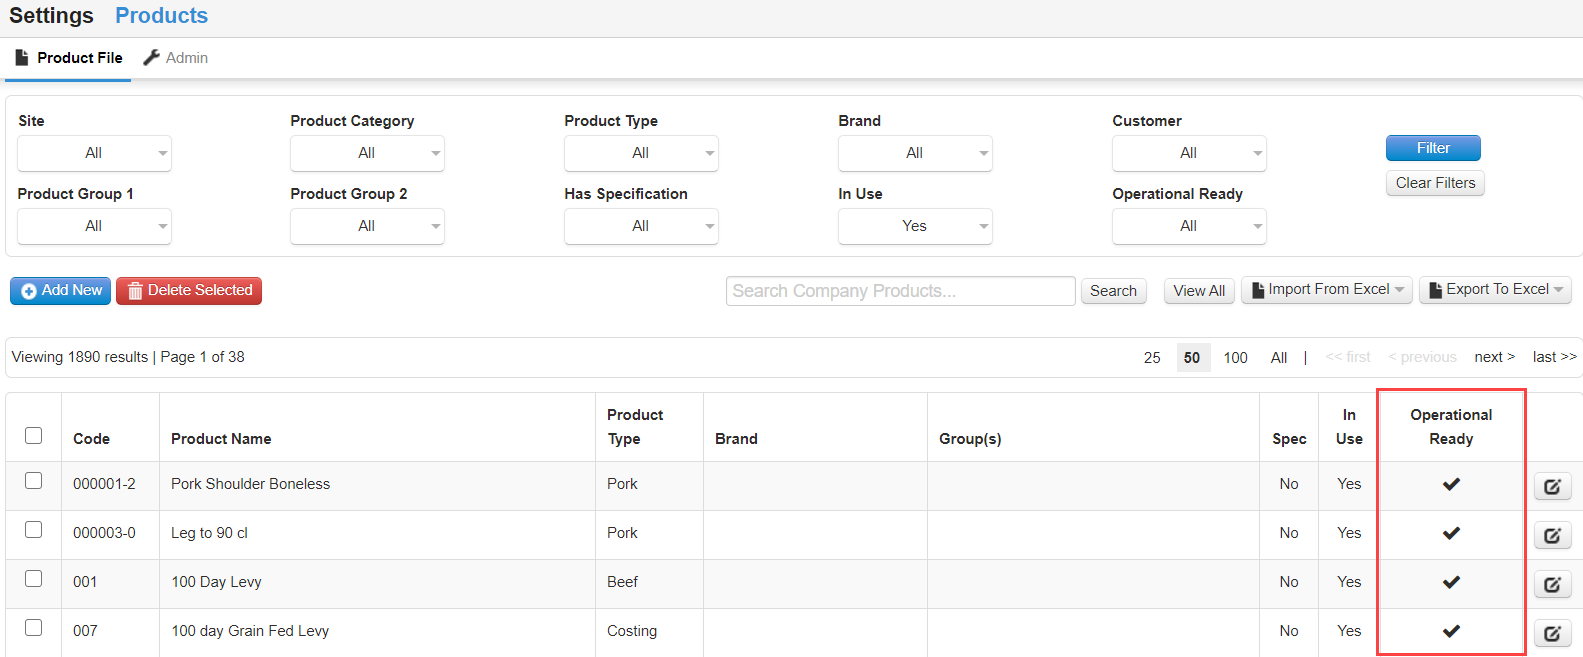Open edit icon for Leg to 90 cl
This screenshot has width=1583, height=657.
pyautogui.click(x=1552, y=536)
